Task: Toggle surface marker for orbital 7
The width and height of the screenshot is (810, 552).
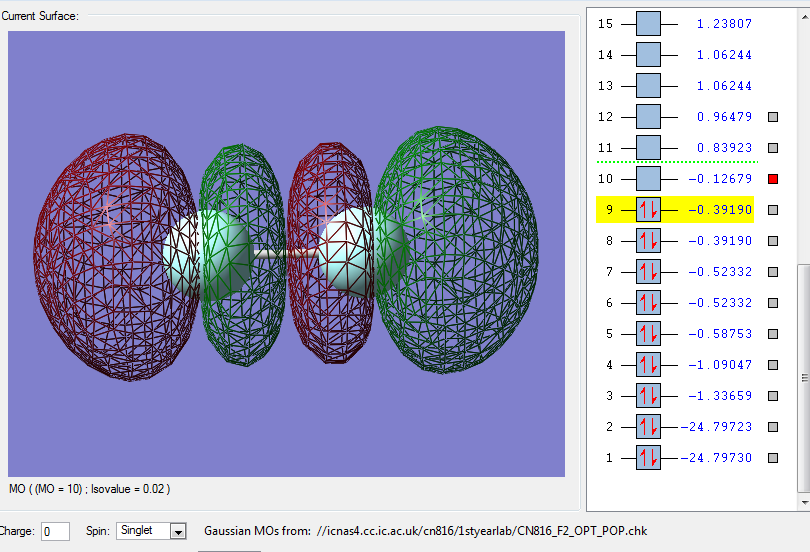Action: 773,272
